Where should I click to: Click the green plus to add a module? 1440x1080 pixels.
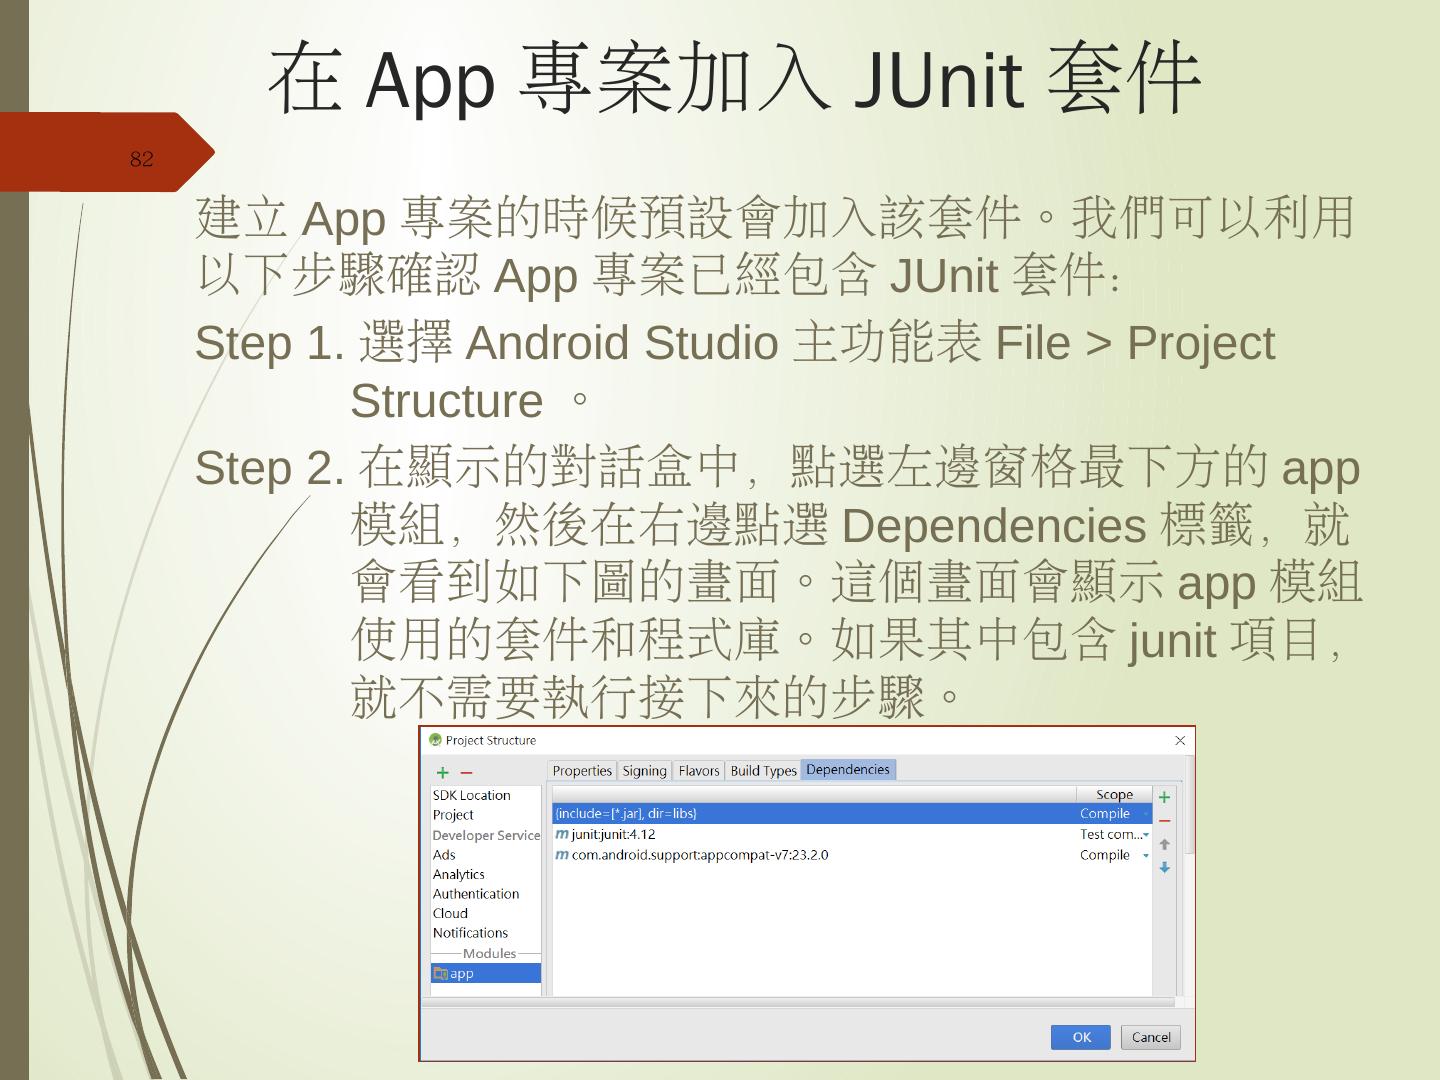[x=443, y=772]
